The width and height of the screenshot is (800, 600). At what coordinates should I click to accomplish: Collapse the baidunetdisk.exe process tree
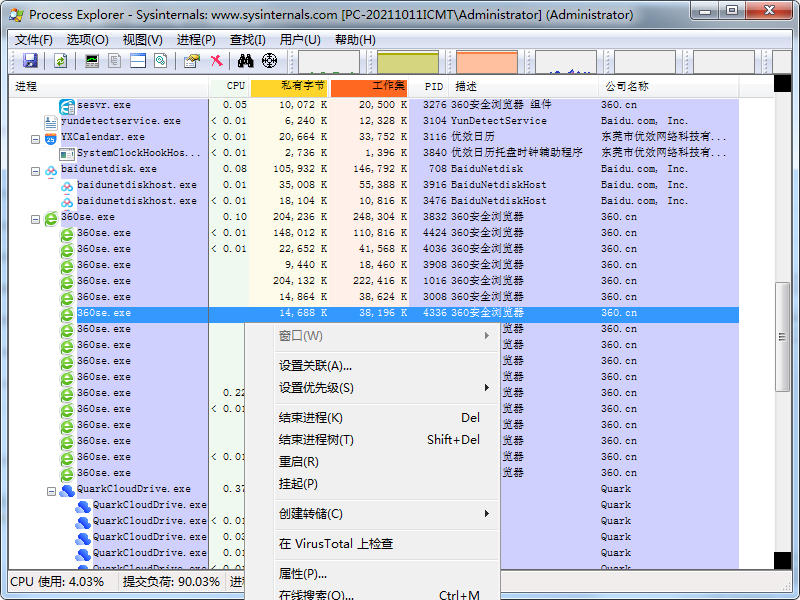click(x=35, y=171)
